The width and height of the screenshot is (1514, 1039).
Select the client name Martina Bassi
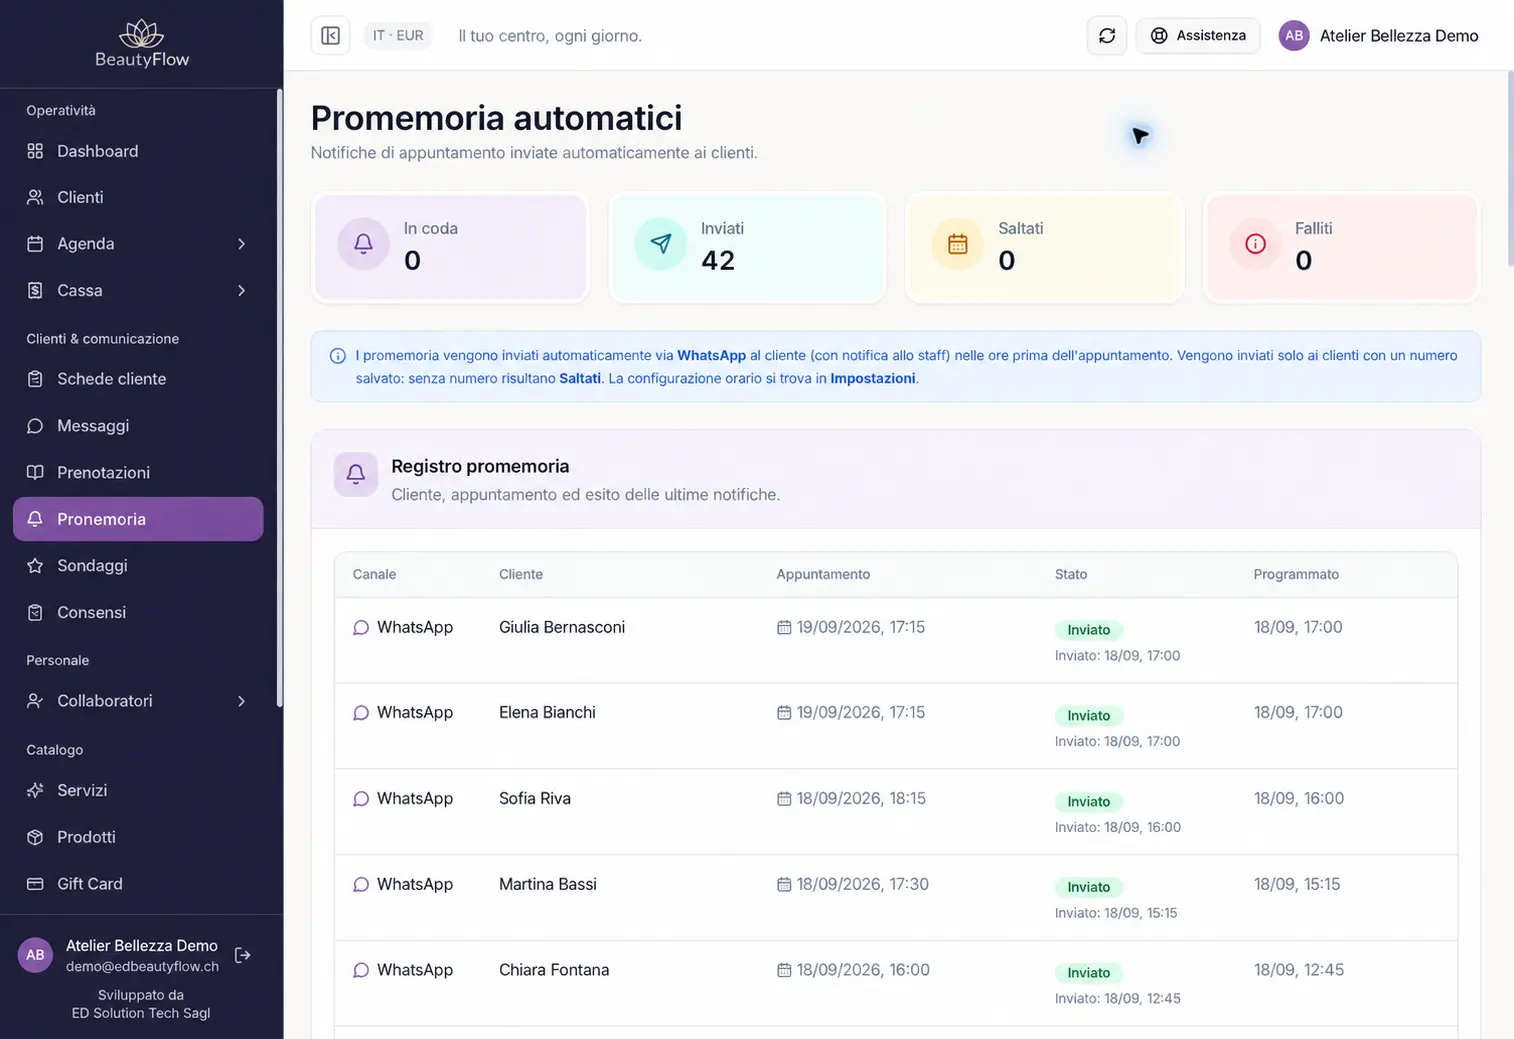point(548,885)
